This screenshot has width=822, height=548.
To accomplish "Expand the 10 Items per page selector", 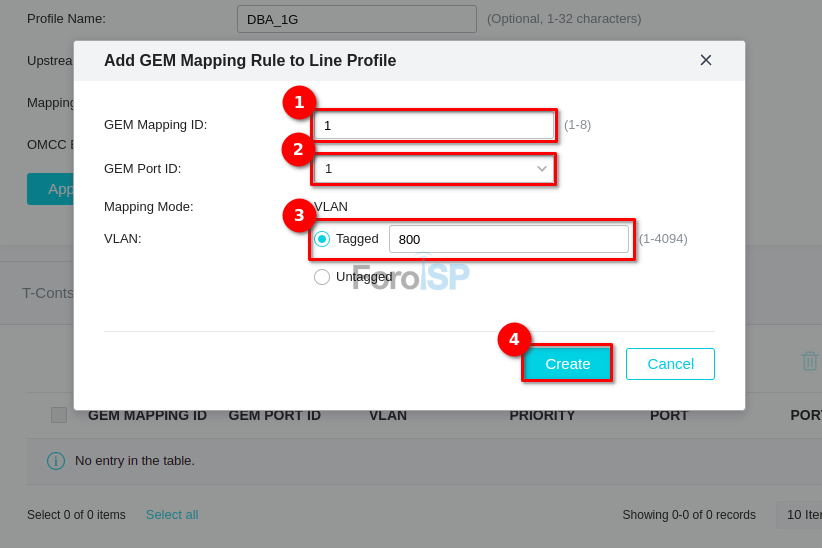I will (x=802, y=515).
